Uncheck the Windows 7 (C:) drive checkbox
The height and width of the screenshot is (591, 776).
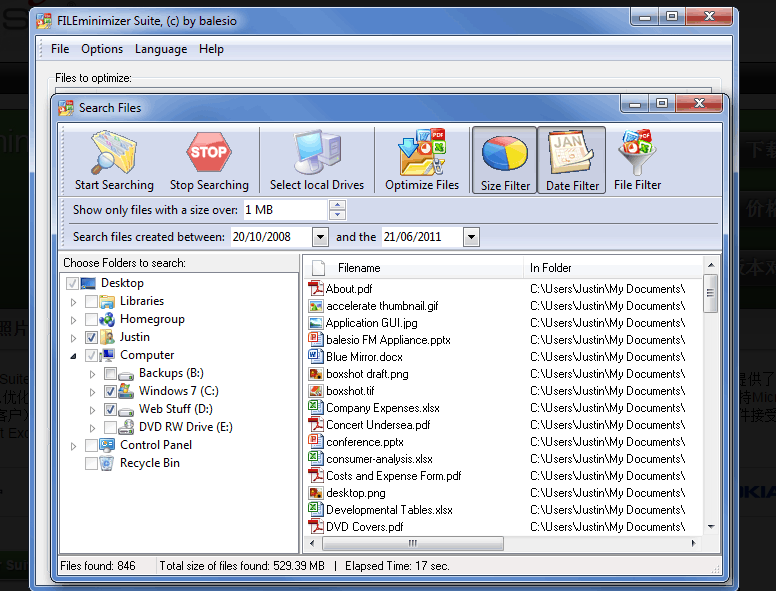(111, 391)
